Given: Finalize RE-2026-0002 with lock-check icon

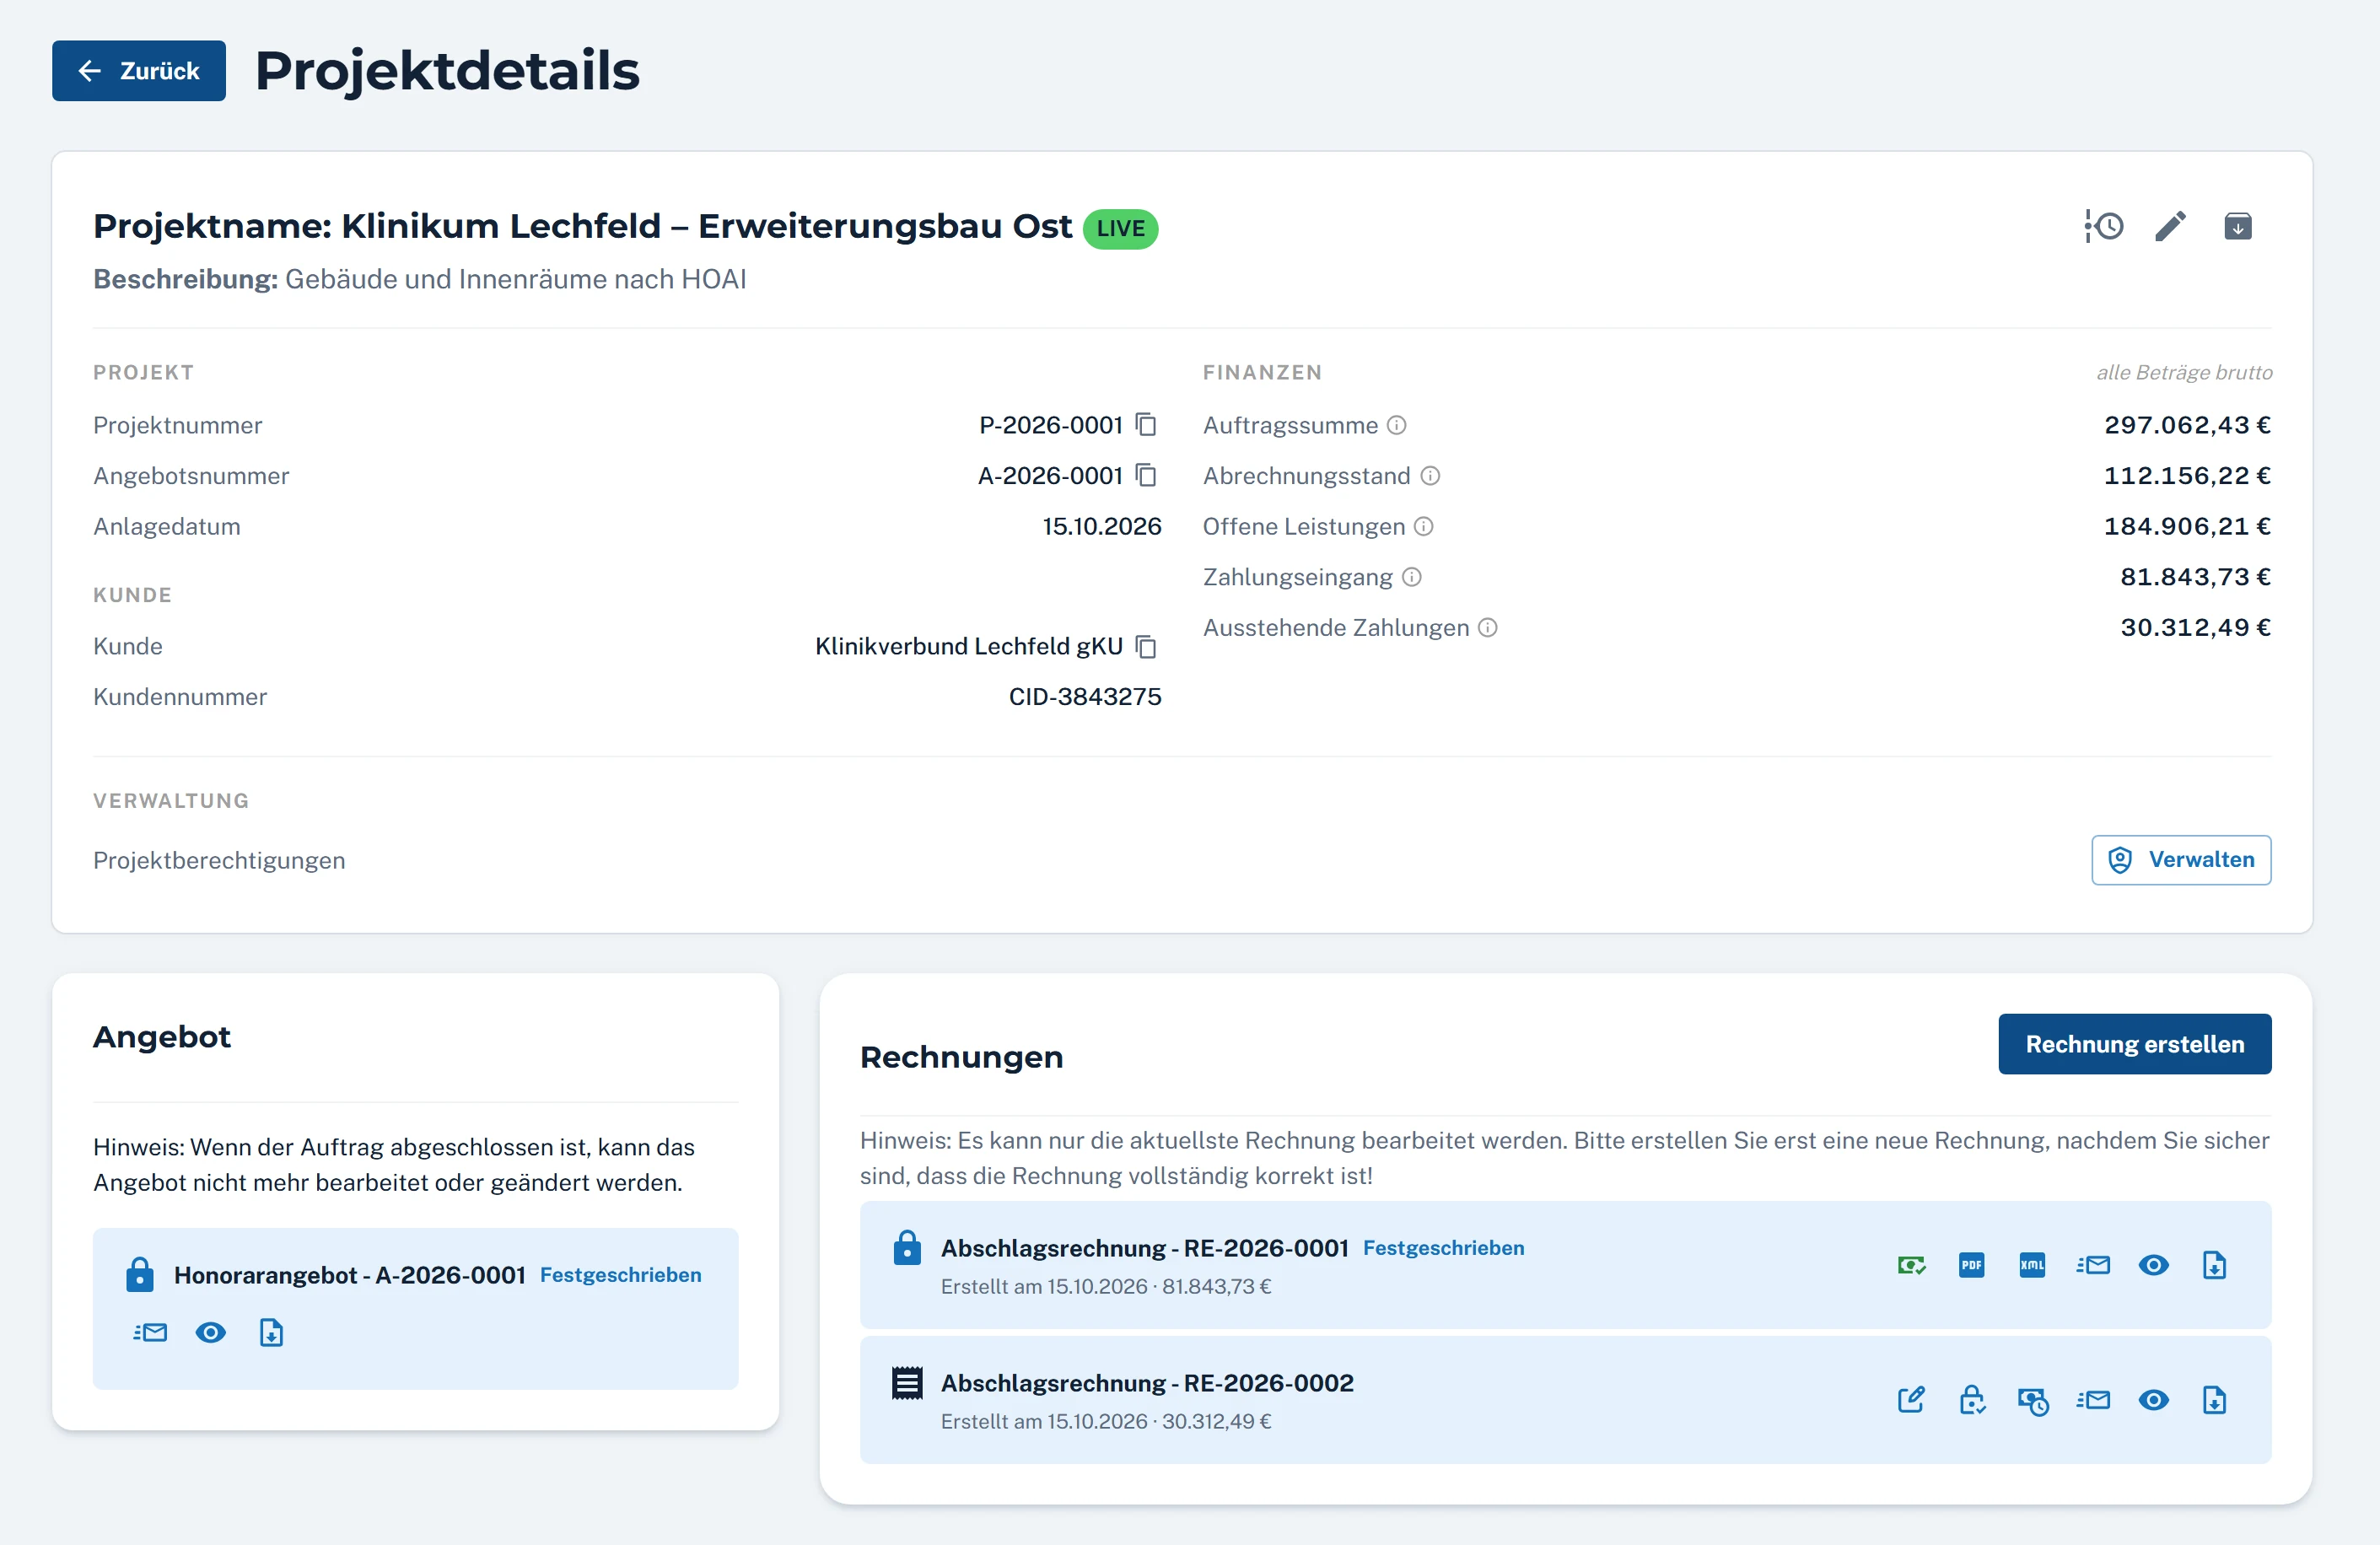Looking at the screenshot, I should 1971,1401.
